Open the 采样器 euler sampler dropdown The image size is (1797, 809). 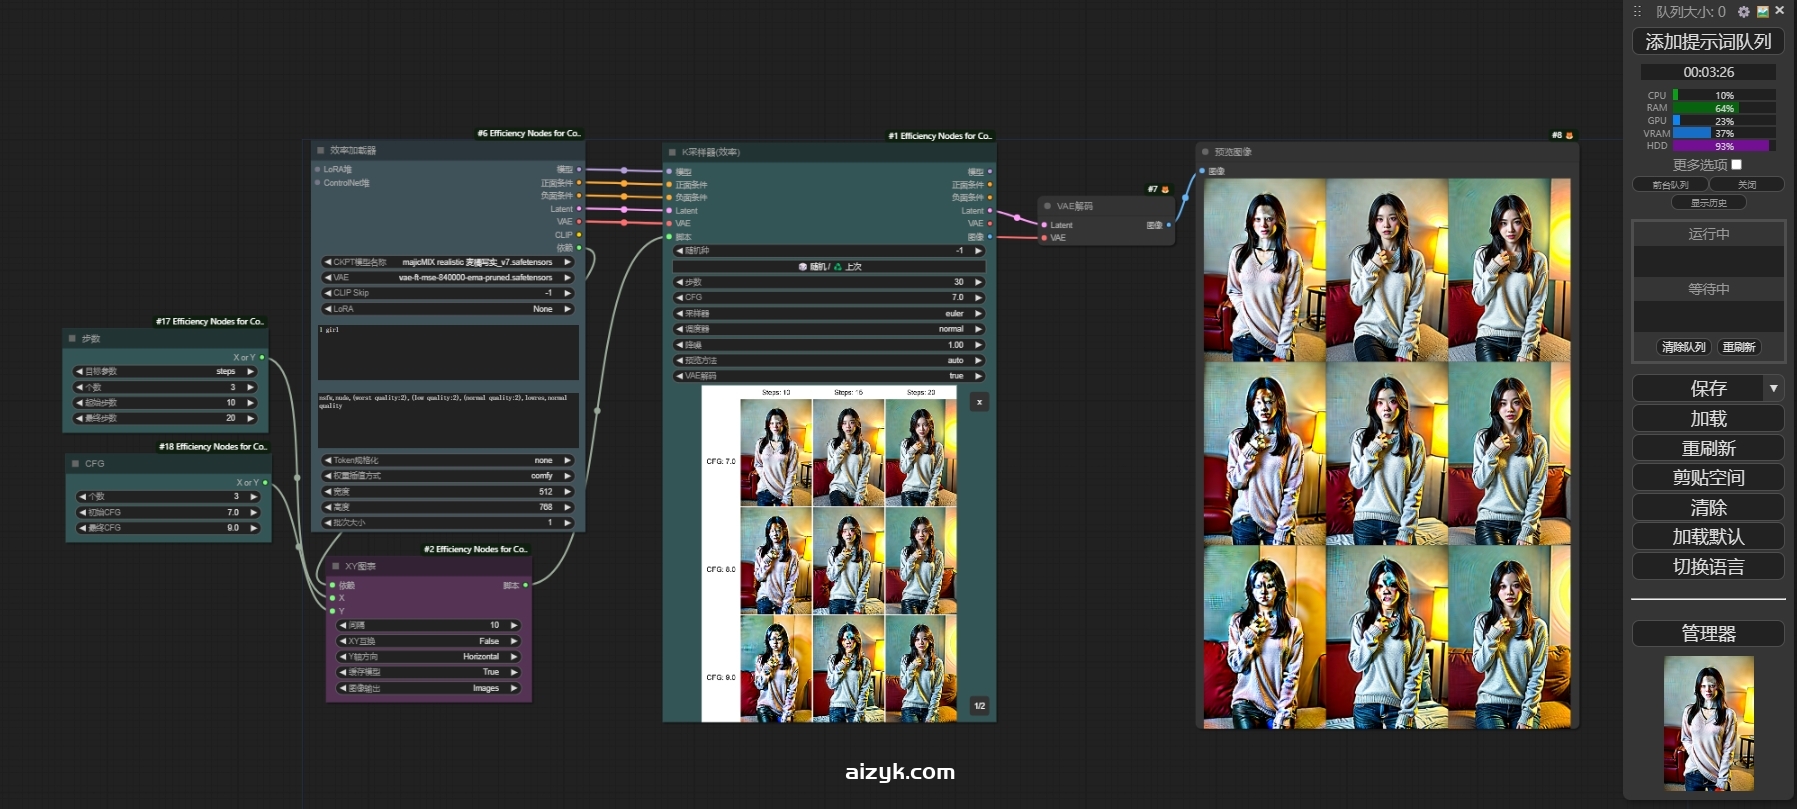pos(829,313)
